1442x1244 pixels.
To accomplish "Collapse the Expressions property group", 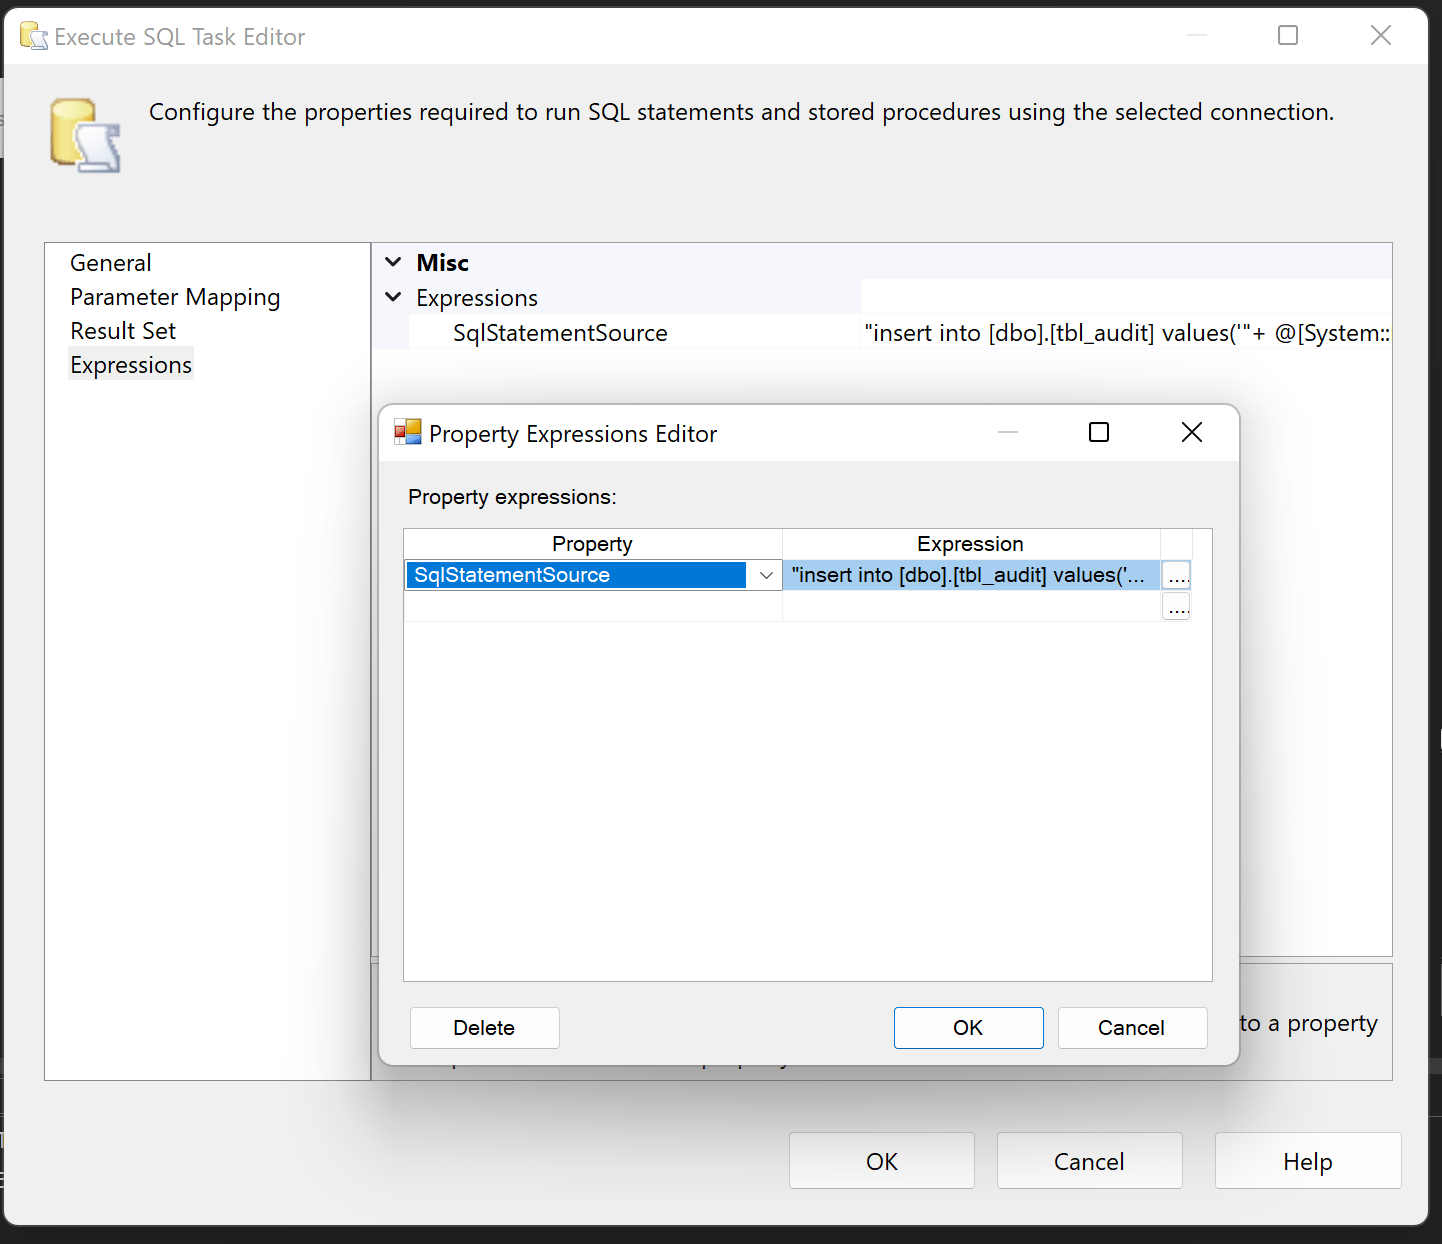I will point(394,297).
